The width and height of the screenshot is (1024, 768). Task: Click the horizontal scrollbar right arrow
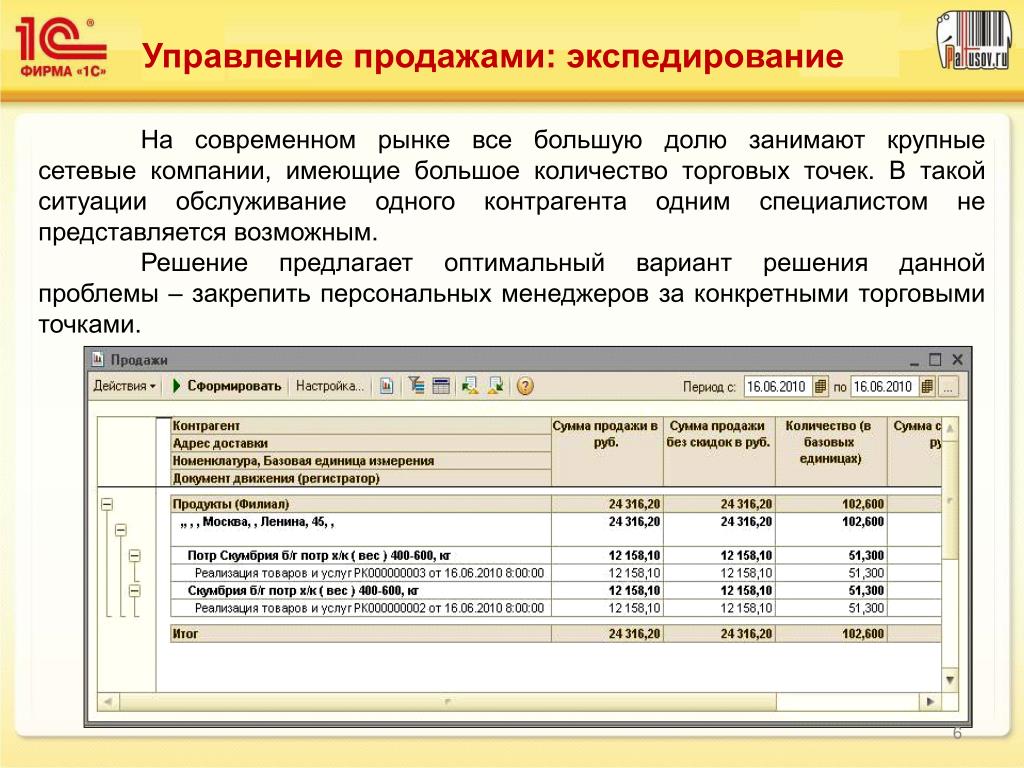pyautogui.click(x=931, y=701)
